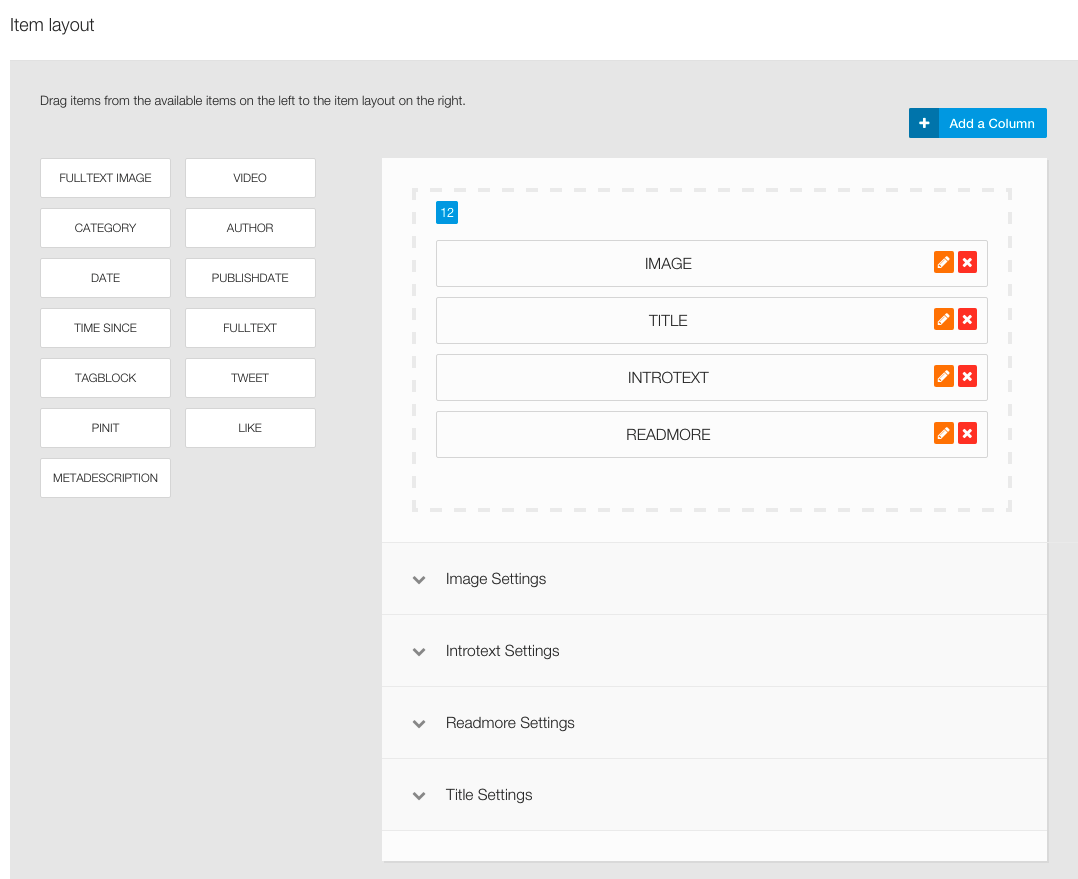
Task: Edit the INTROTEXT layout item
Action: click(943, 377)
